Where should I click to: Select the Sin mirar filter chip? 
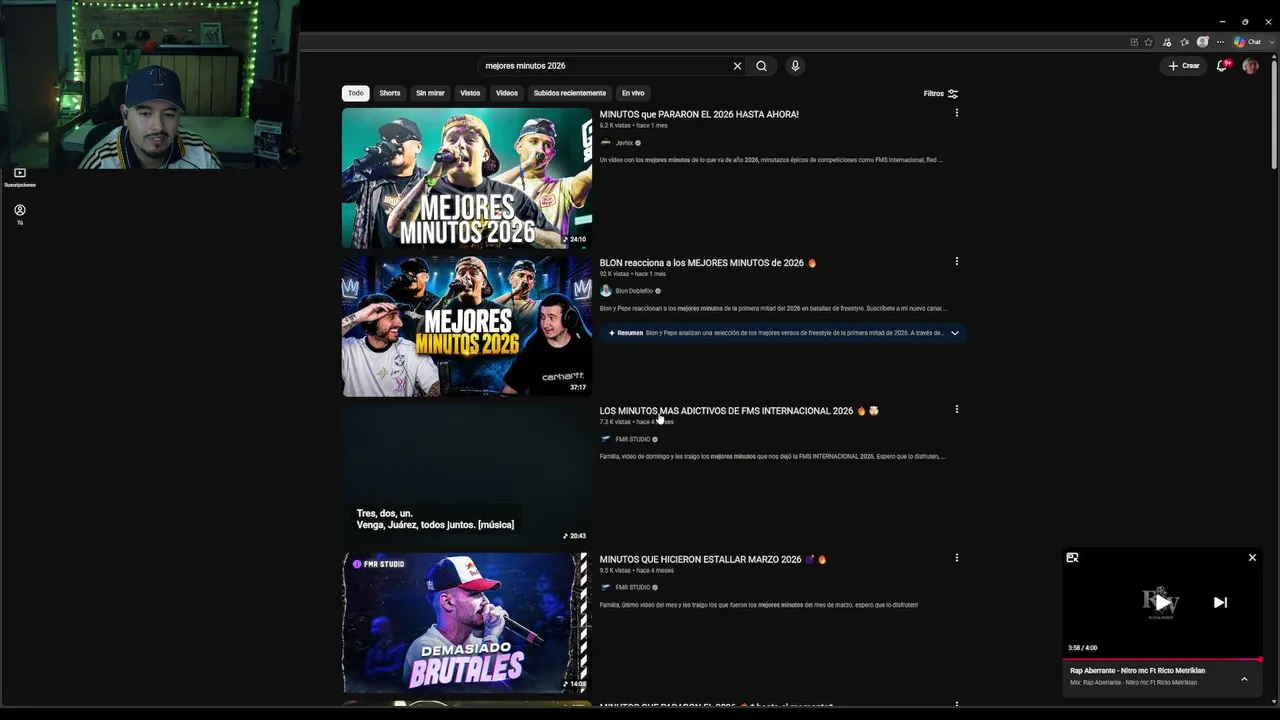pyautogui.click(x=430, y=93)
